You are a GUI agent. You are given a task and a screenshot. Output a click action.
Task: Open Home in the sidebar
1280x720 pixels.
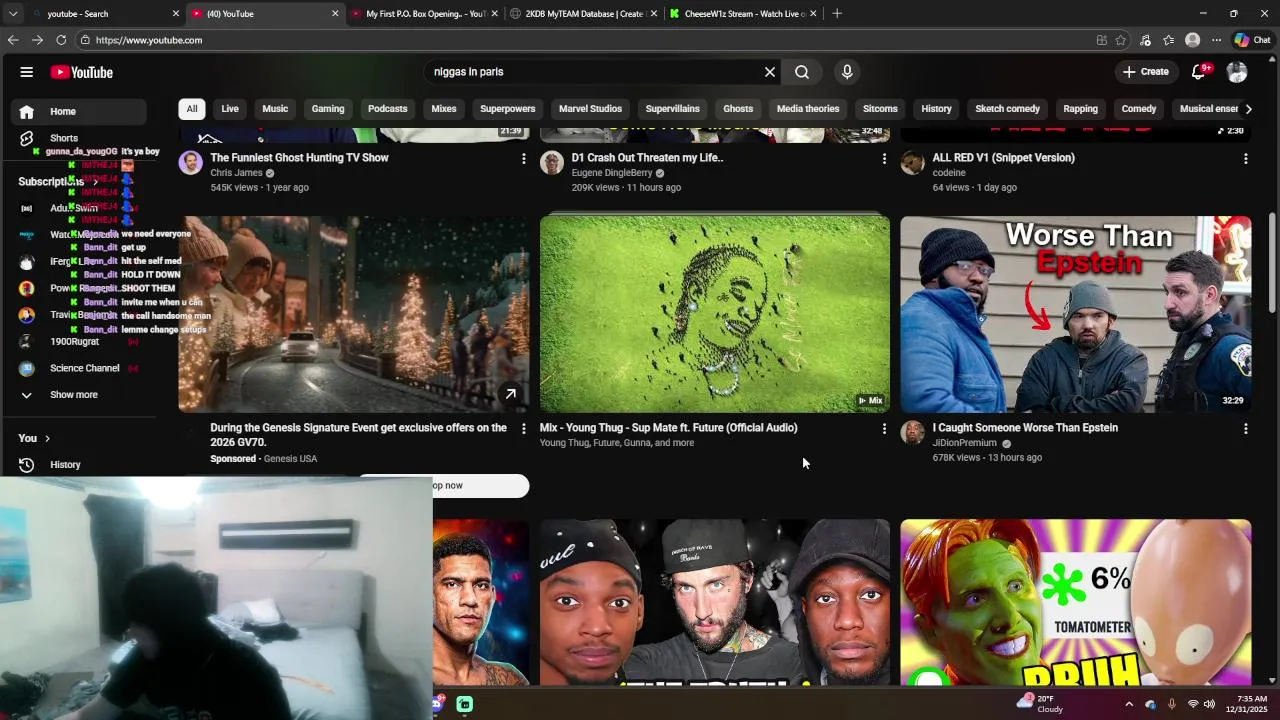(81, 111)
